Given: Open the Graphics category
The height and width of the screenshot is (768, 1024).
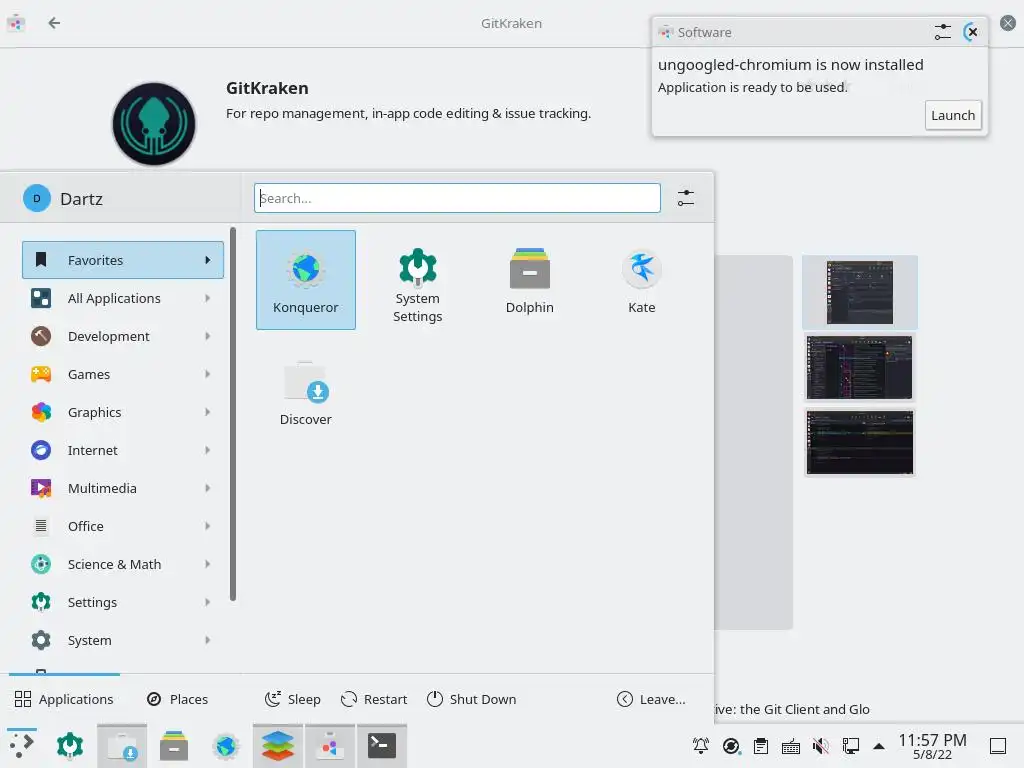Looking at the screenshot, I should (123, 412).
